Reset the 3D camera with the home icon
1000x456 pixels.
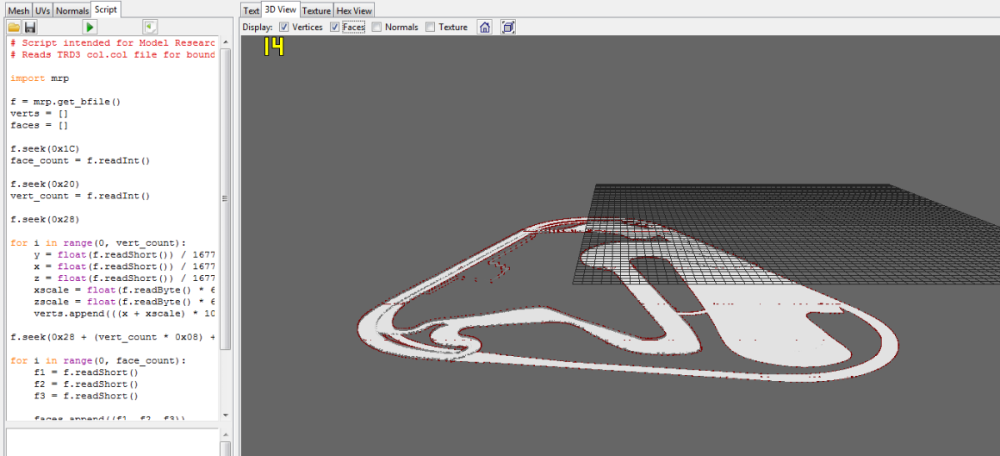coord(485,27)
